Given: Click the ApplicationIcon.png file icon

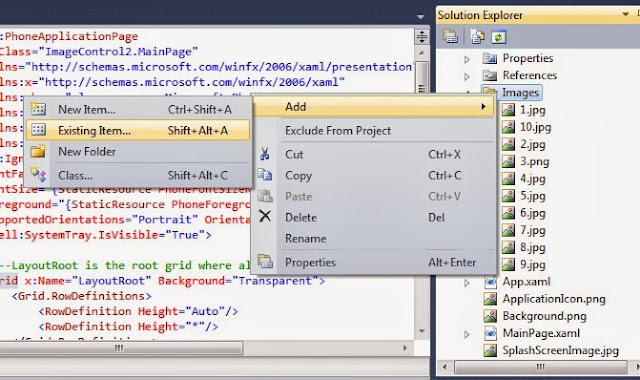Looking at the screenshot, I should [490, 299].
